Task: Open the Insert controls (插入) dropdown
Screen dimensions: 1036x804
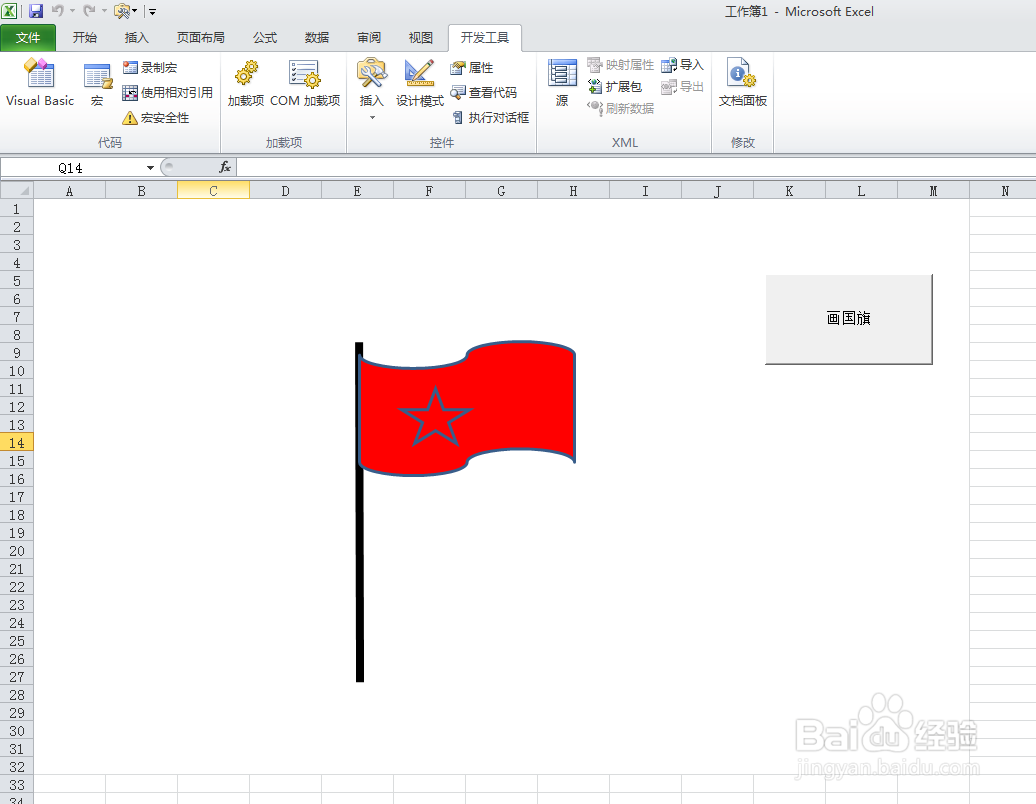Action: coord(371,89)
